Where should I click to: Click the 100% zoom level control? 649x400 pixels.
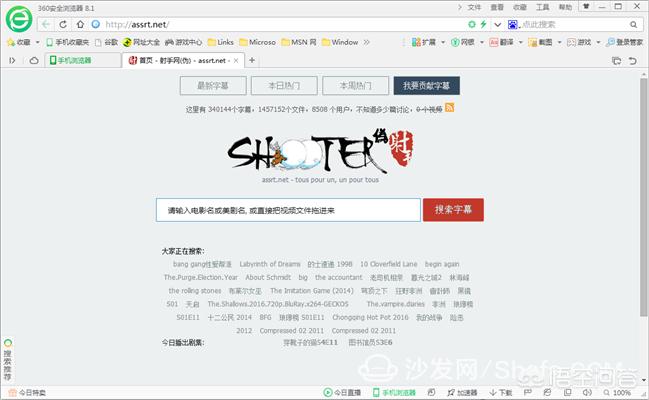click(618, 392)
